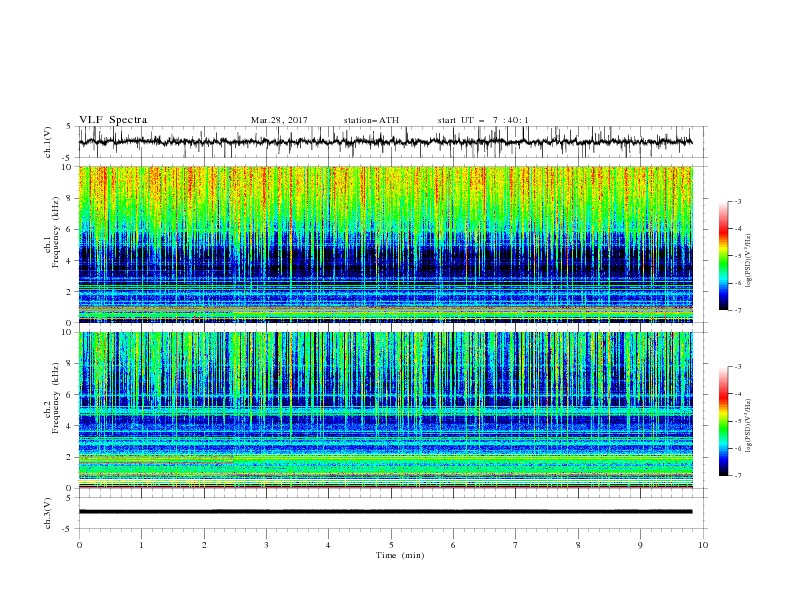Viewport: 792px width, 612px height.
Task: Click the "4" tick on the time axis
Action: 329,545
